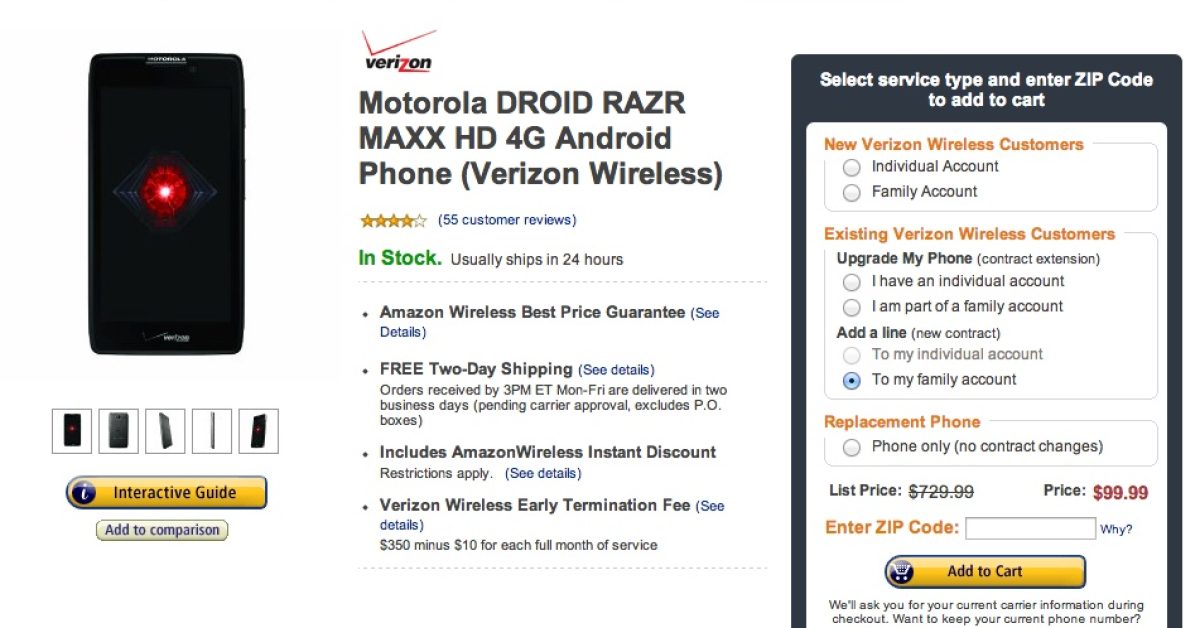
Task: Select the fifth phone thumbnail
Action: click(x=259, y=431)
